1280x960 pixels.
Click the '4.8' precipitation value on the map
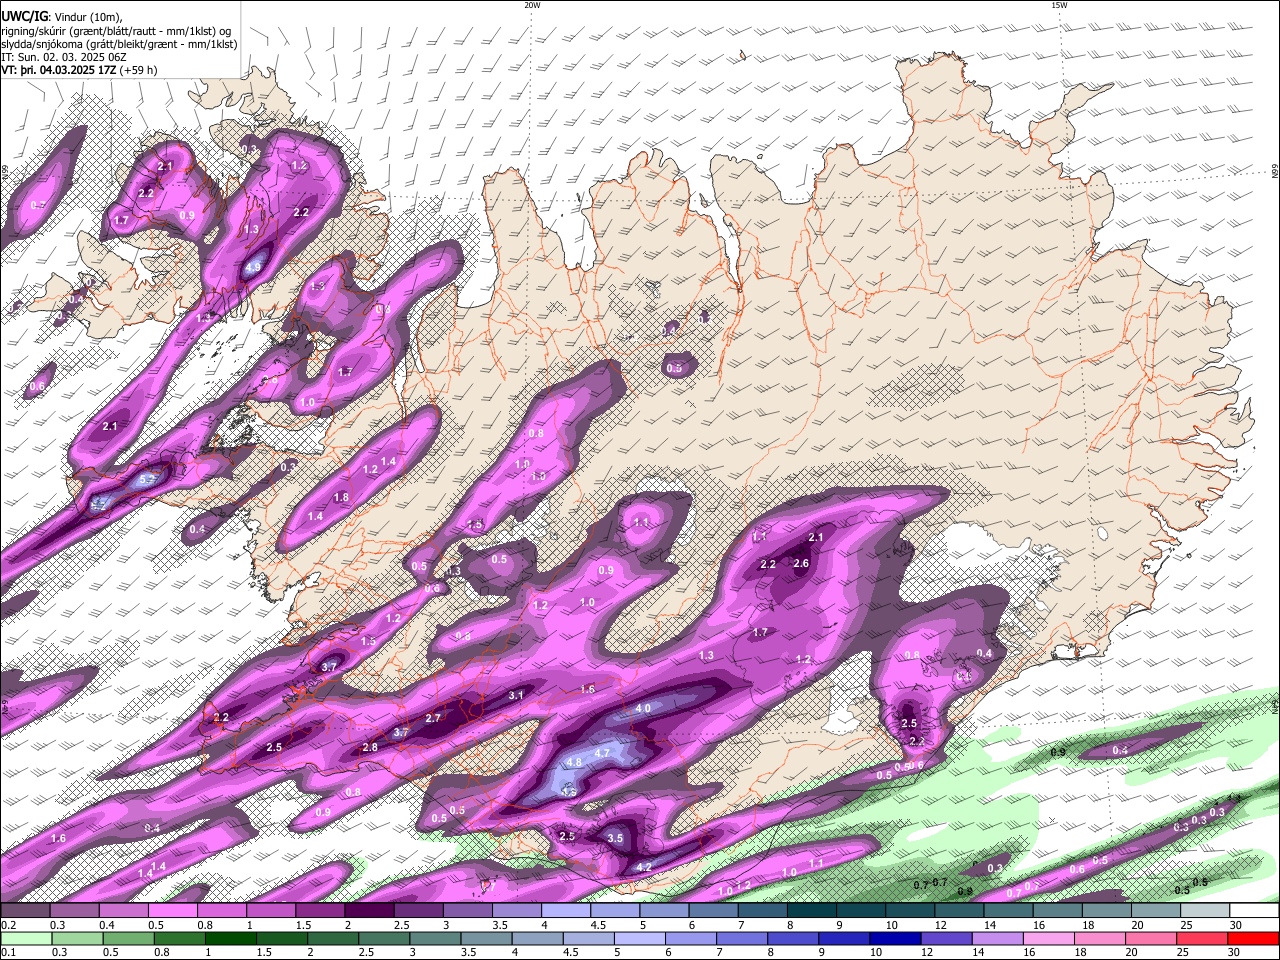pyautogui.click(x=574, y=762)
